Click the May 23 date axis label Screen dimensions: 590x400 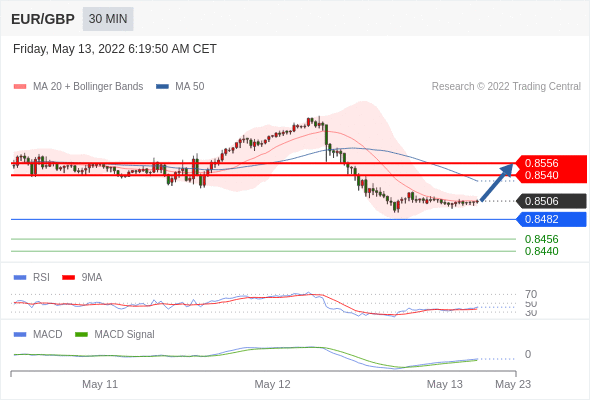click(513, 384)
